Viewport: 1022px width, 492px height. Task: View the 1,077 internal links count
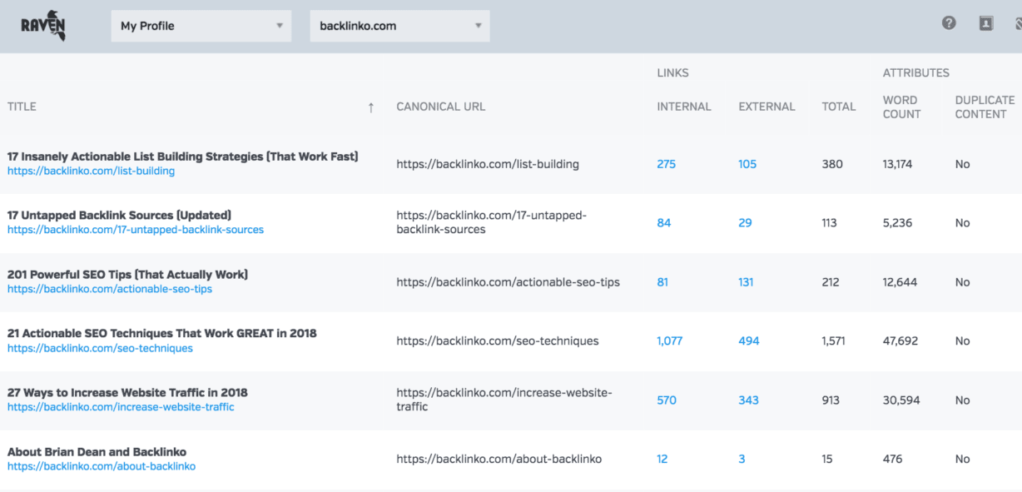[669, 341]
